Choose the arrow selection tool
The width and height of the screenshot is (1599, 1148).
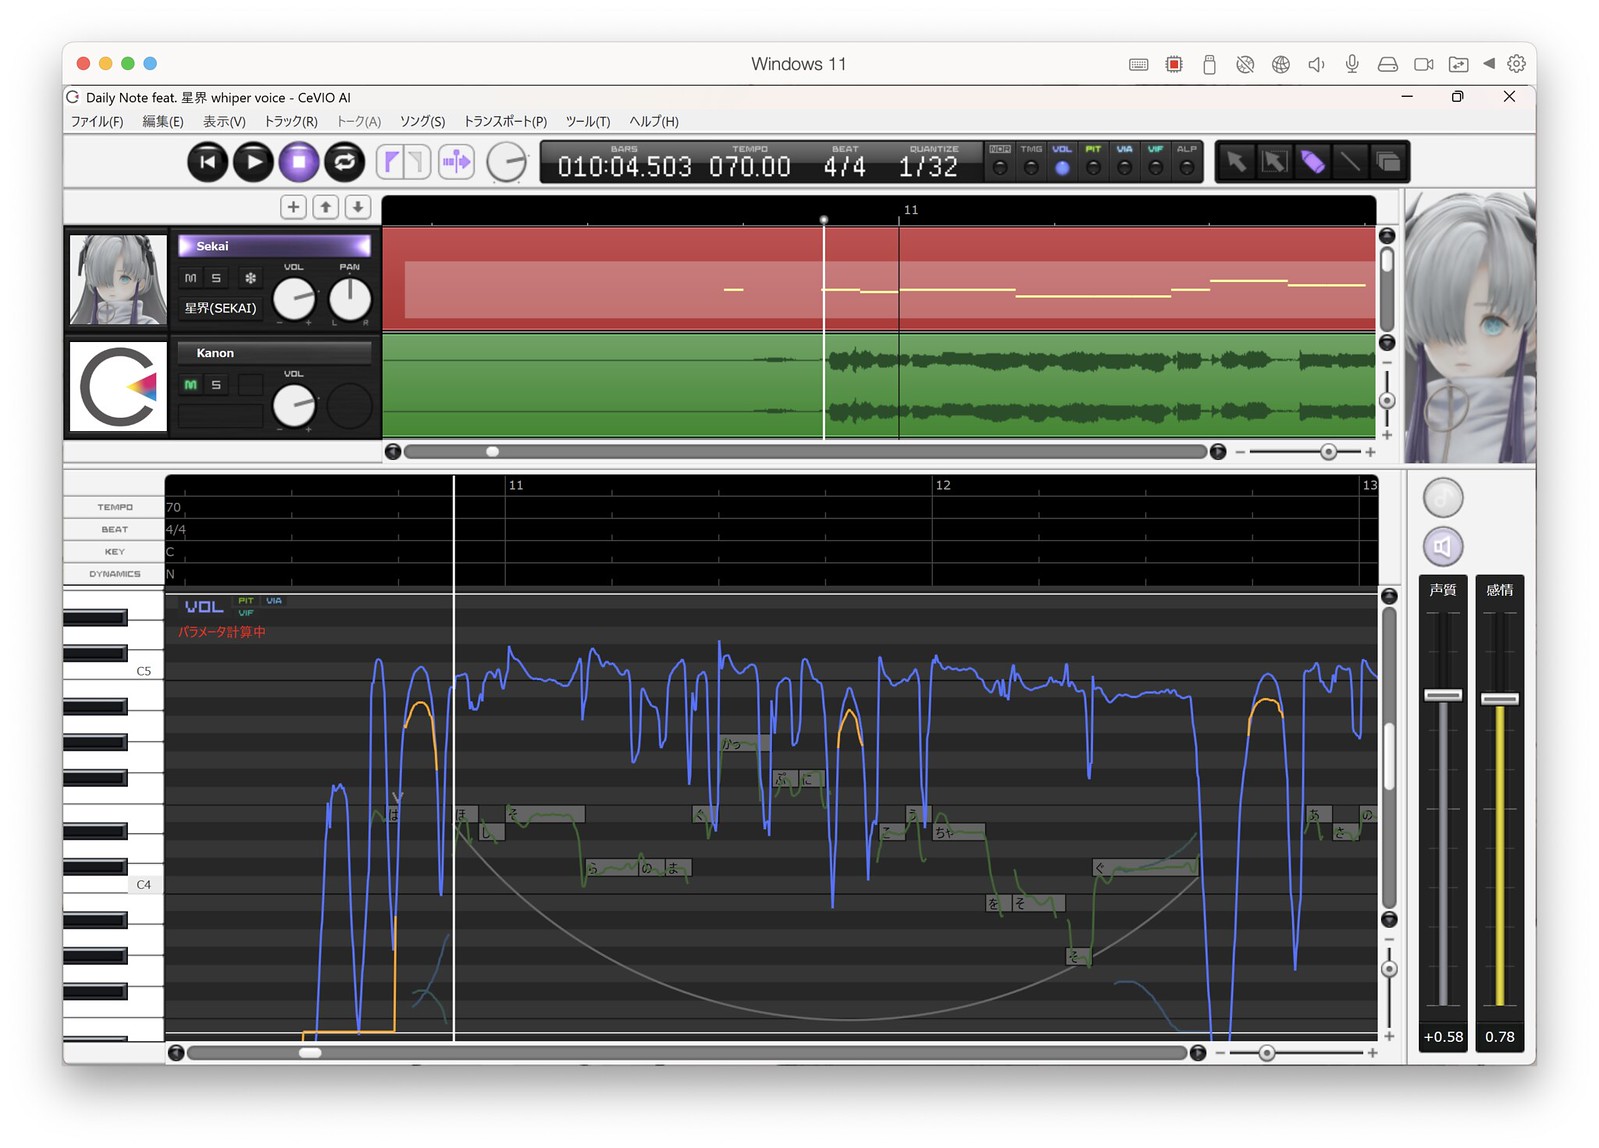coord(1237,162)
